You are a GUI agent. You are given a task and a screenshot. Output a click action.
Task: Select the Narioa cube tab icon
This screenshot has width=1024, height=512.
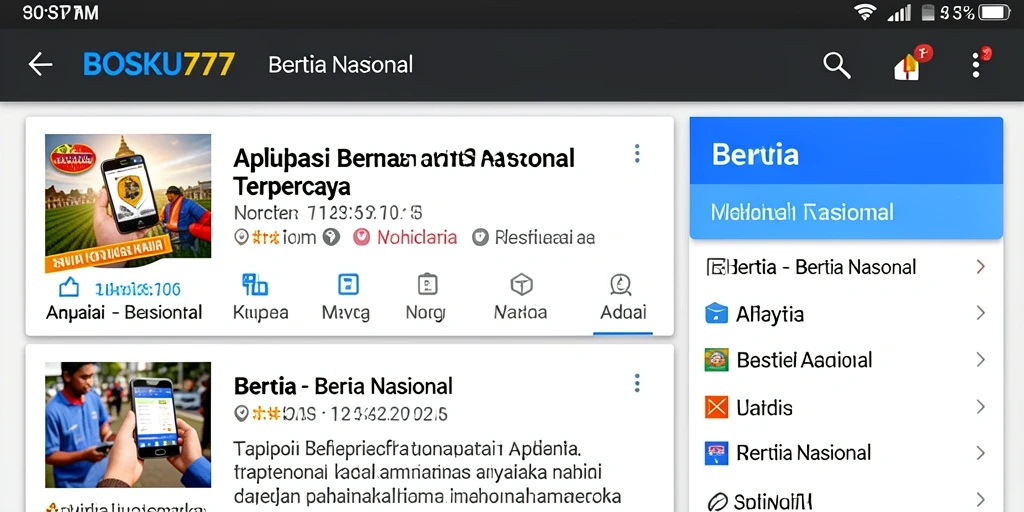coord(521,285)
